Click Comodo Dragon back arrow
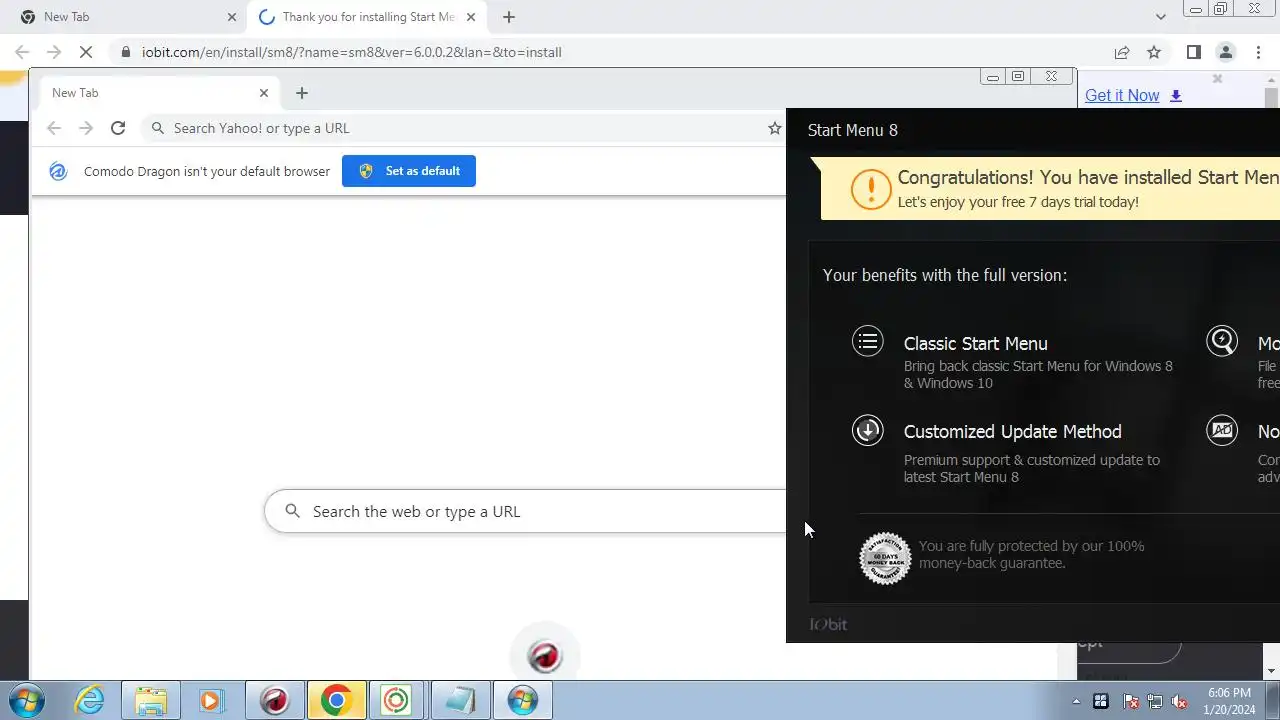 pyautogui.click(x=54, y=128)
